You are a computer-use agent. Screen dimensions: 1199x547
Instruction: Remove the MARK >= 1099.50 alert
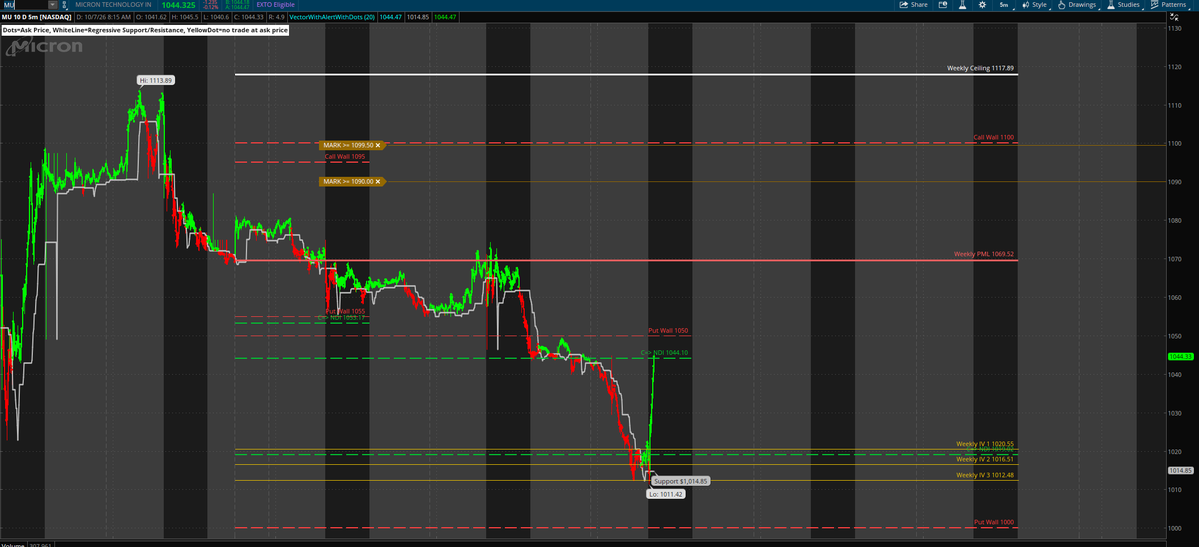pos(377,145)
